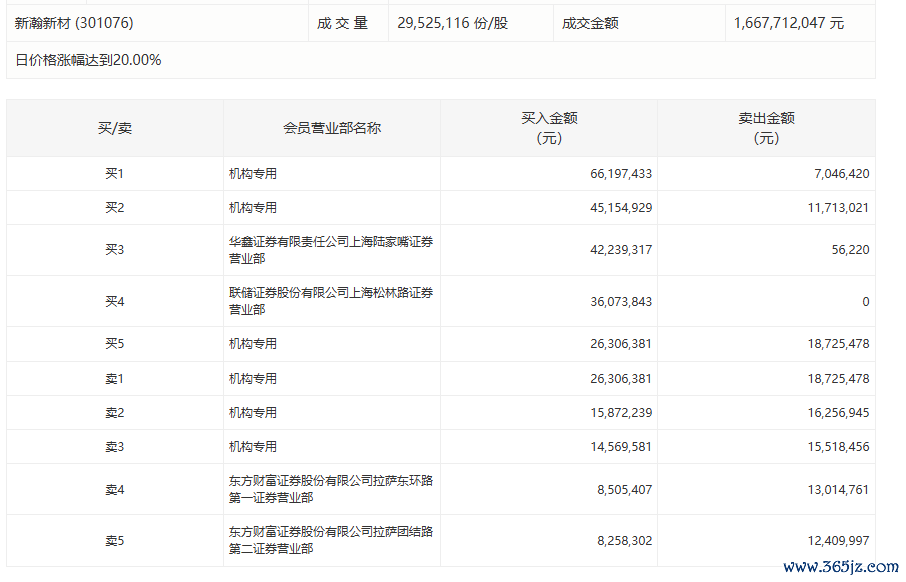Image resolution: width=906 pixels, height=582 pixels.
Task: Click sell amount 7,046,420
Action: [x=842, y=173]
